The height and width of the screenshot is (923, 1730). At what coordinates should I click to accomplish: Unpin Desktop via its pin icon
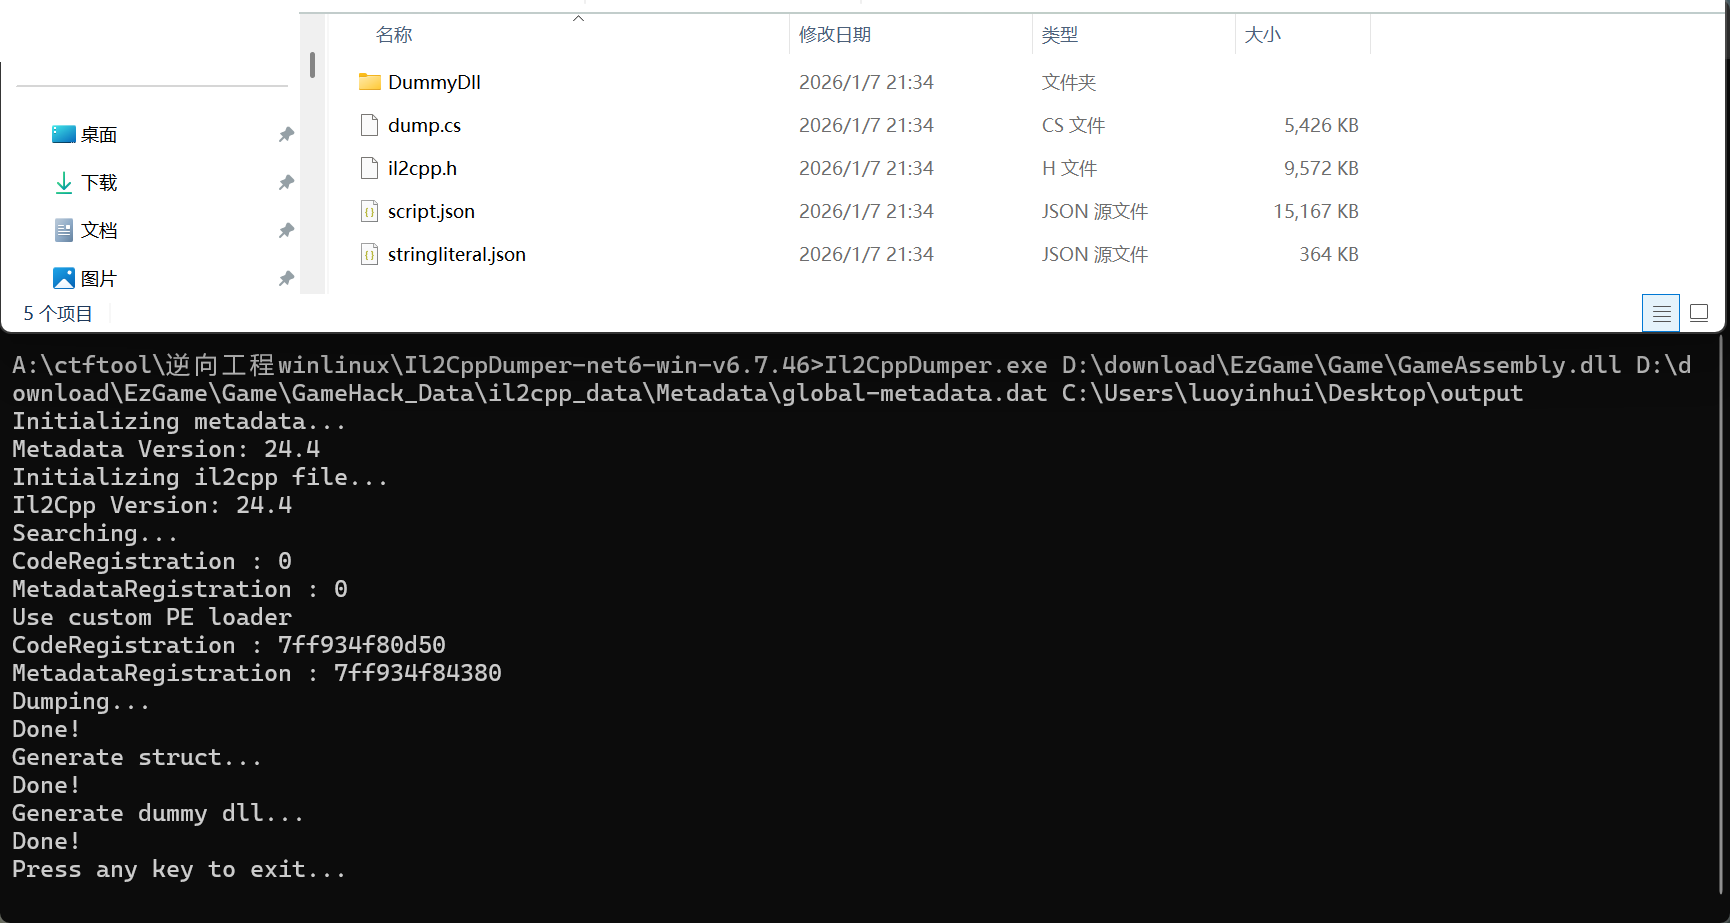tap(286, 135)
